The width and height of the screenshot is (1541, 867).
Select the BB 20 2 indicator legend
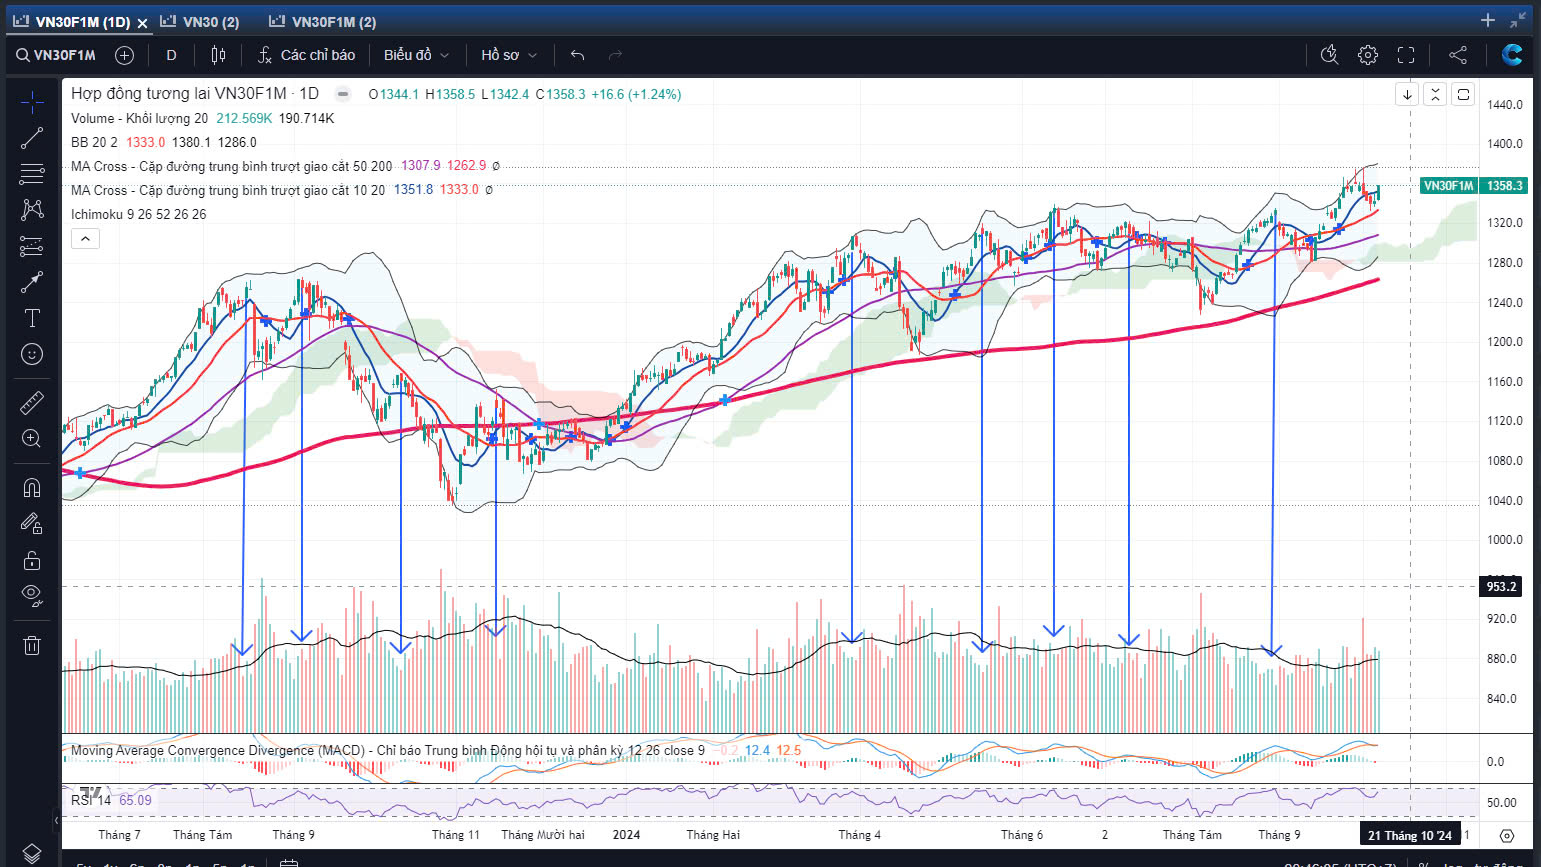click(94, 142)
